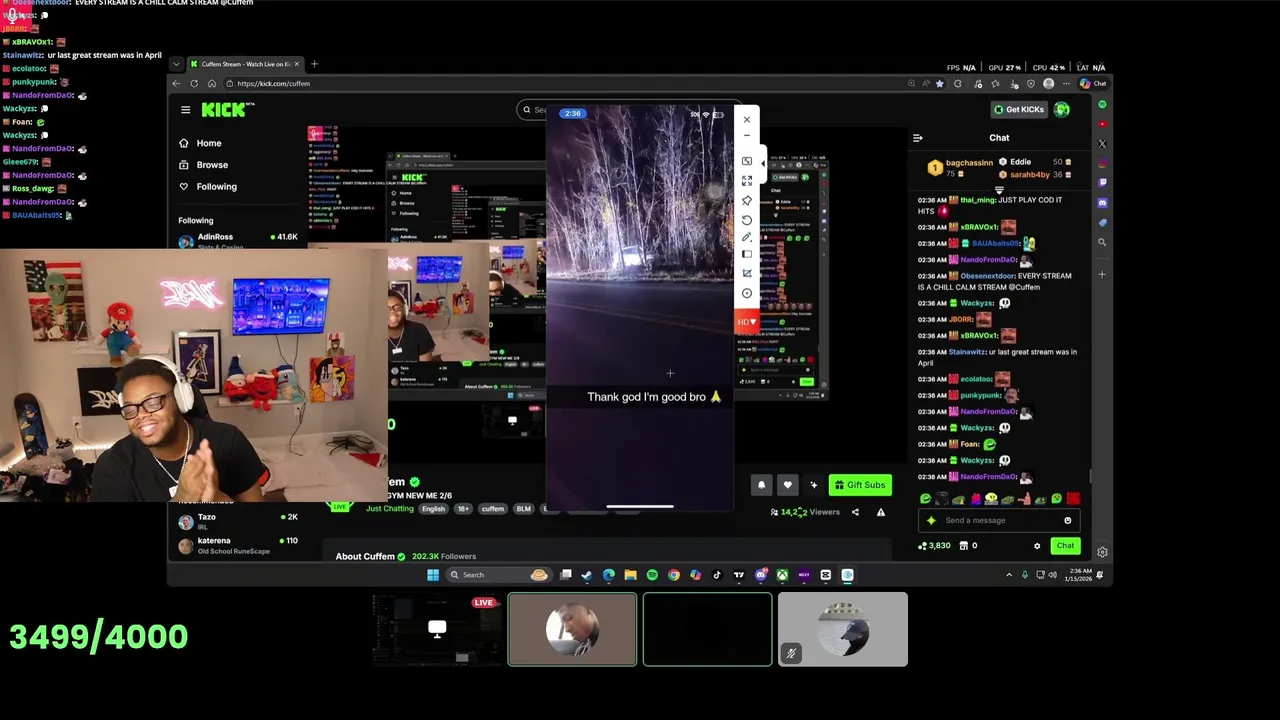Screen dimensions: 1280x720
Task: Open the Kick hamburger sidebar menu
Action: (185, 110)
